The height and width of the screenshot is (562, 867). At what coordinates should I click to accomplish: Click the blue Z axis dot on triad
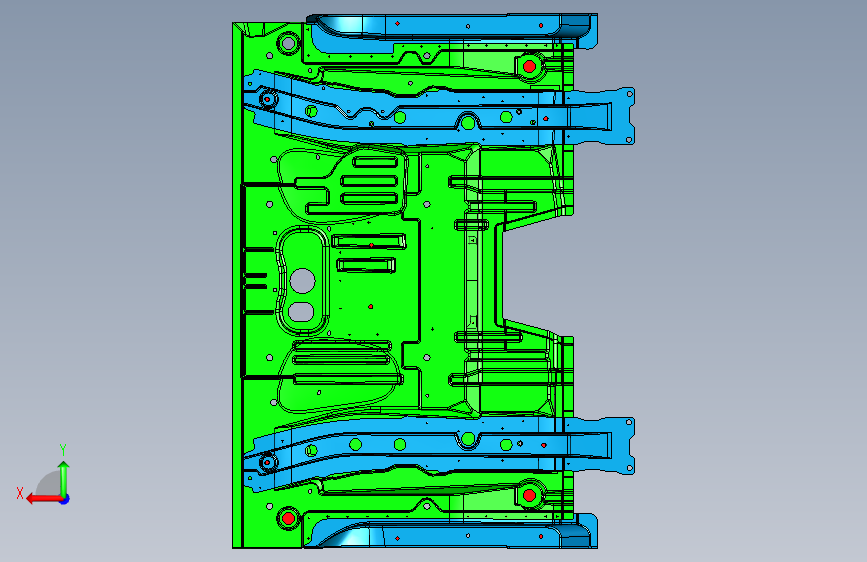coord(65,500)
